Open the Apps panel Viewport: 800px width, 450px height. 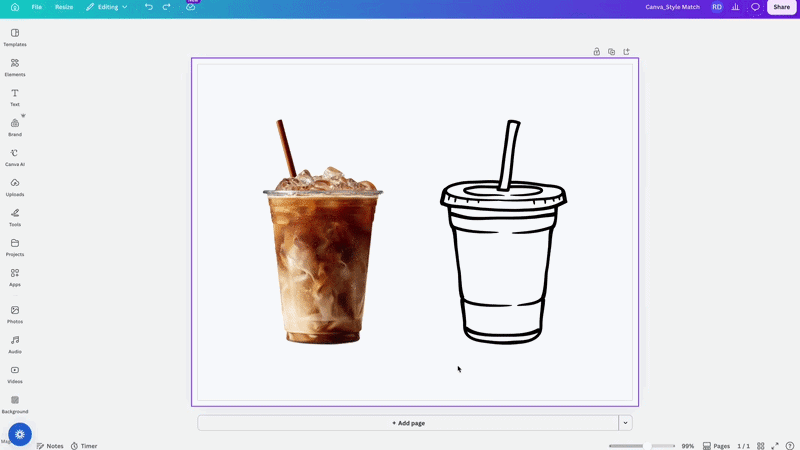pos(15,278)
